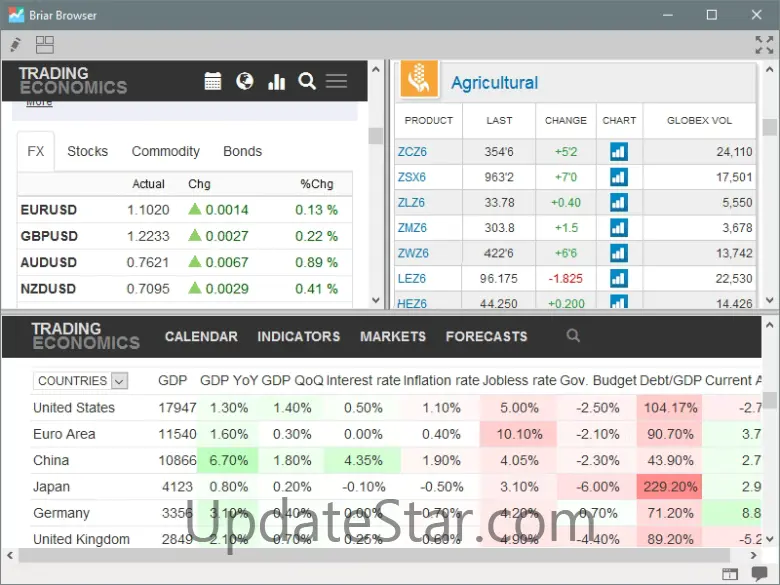Click the AUDUSD currency pair
The height and width of the screenshot is (585, 780).
click(x=49, y=263)
